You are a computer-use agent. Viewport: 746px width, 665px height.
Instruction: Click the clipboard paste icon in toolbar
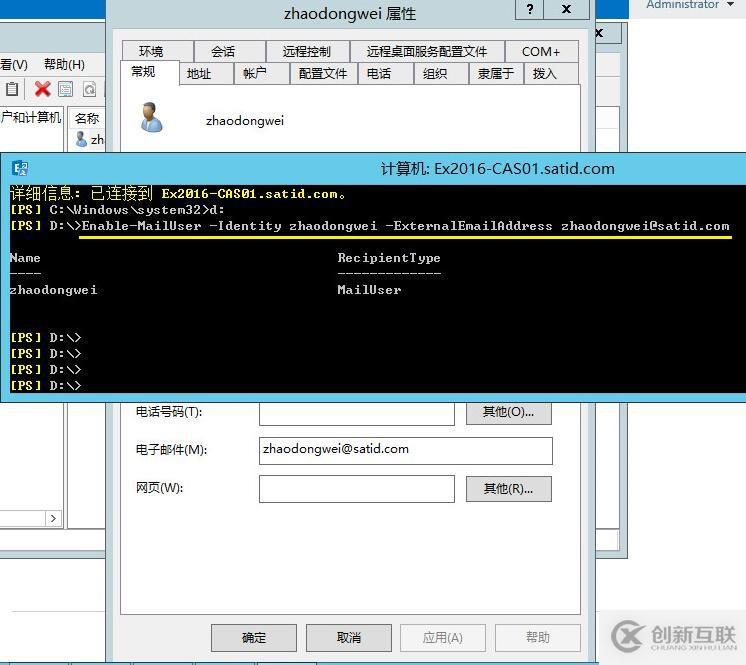coord(12,89)
